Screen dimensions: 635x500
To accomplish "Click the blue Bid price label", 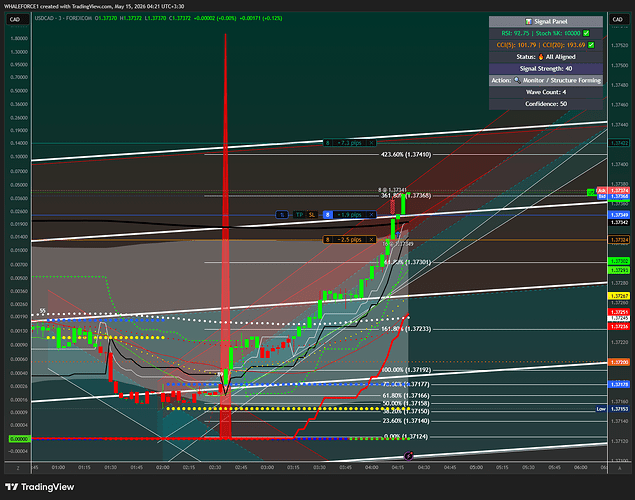I will tap(613, 196).
